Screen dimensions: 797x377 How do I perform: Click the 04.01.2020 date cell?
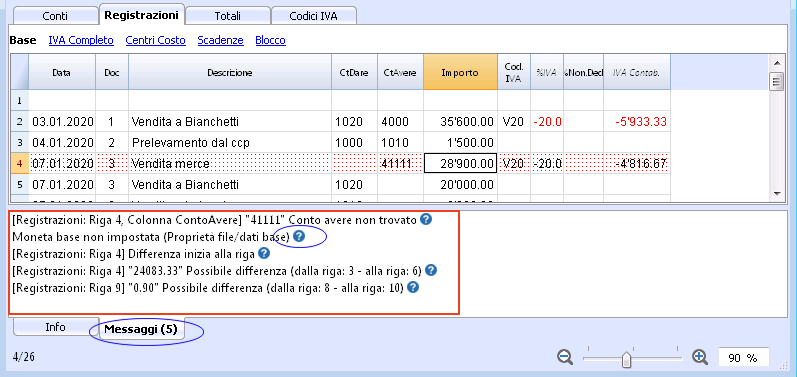[x=62, y=143]
